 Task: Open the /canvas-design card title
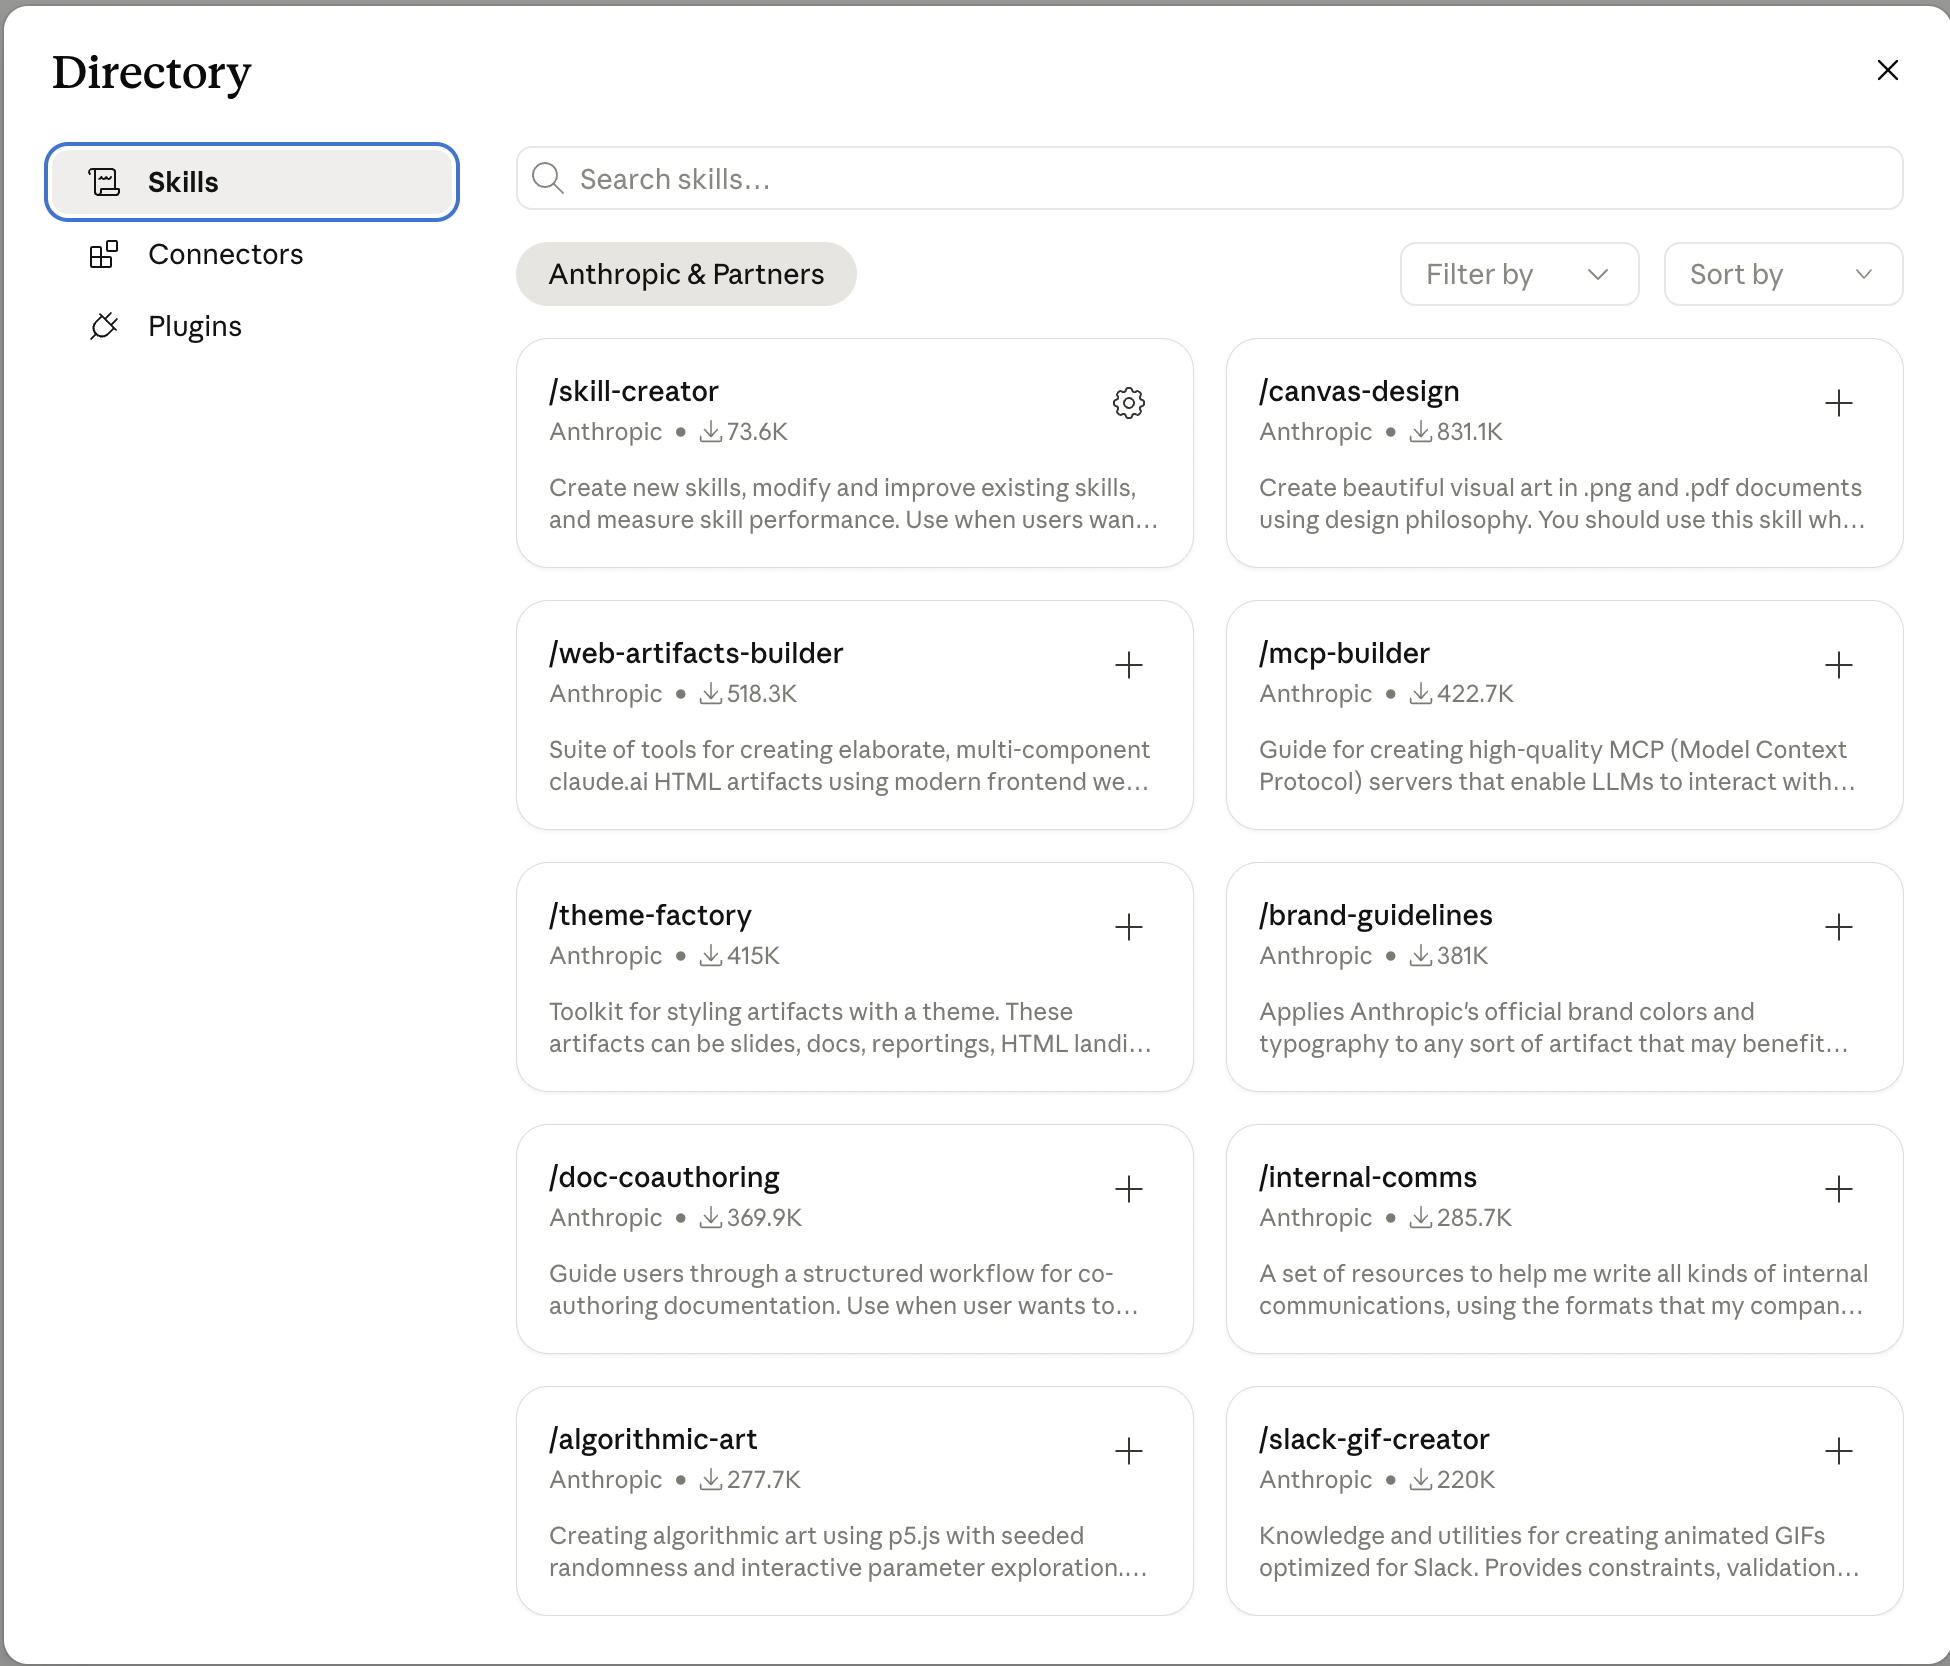pos(1359,391)
